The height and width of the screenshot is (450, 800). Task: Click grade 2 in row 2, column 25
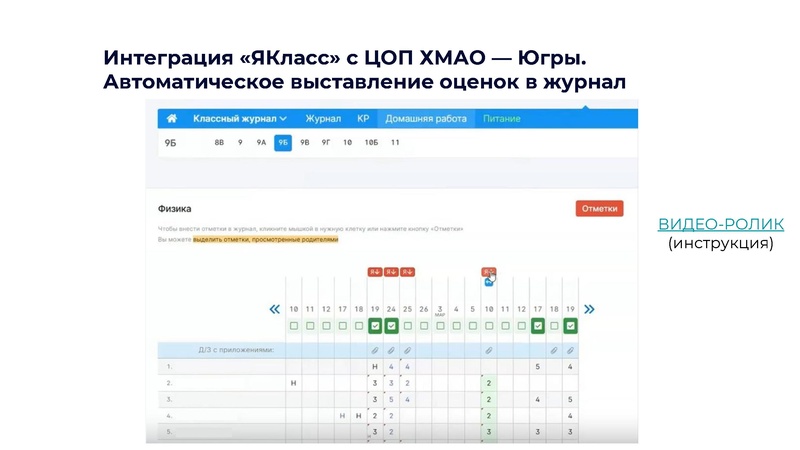[x=407, y=383]
